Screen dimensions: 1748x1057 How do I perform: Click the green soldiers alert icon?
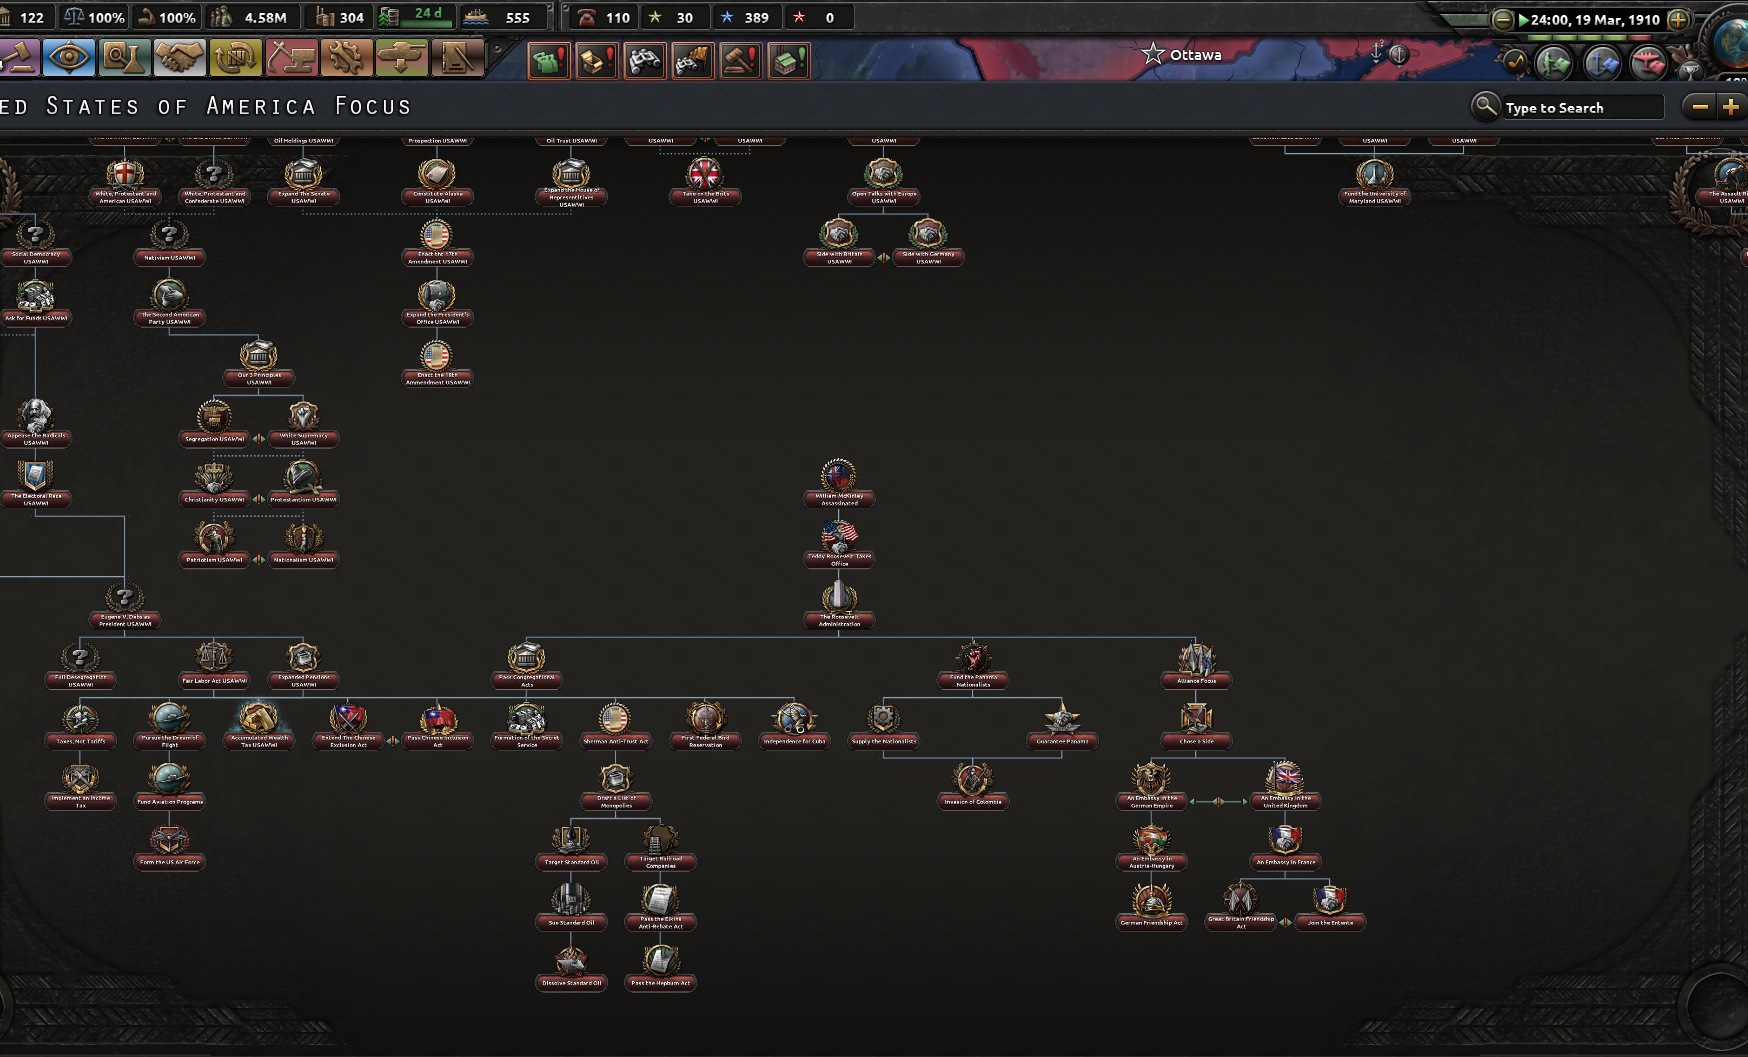tap(549, 61)
